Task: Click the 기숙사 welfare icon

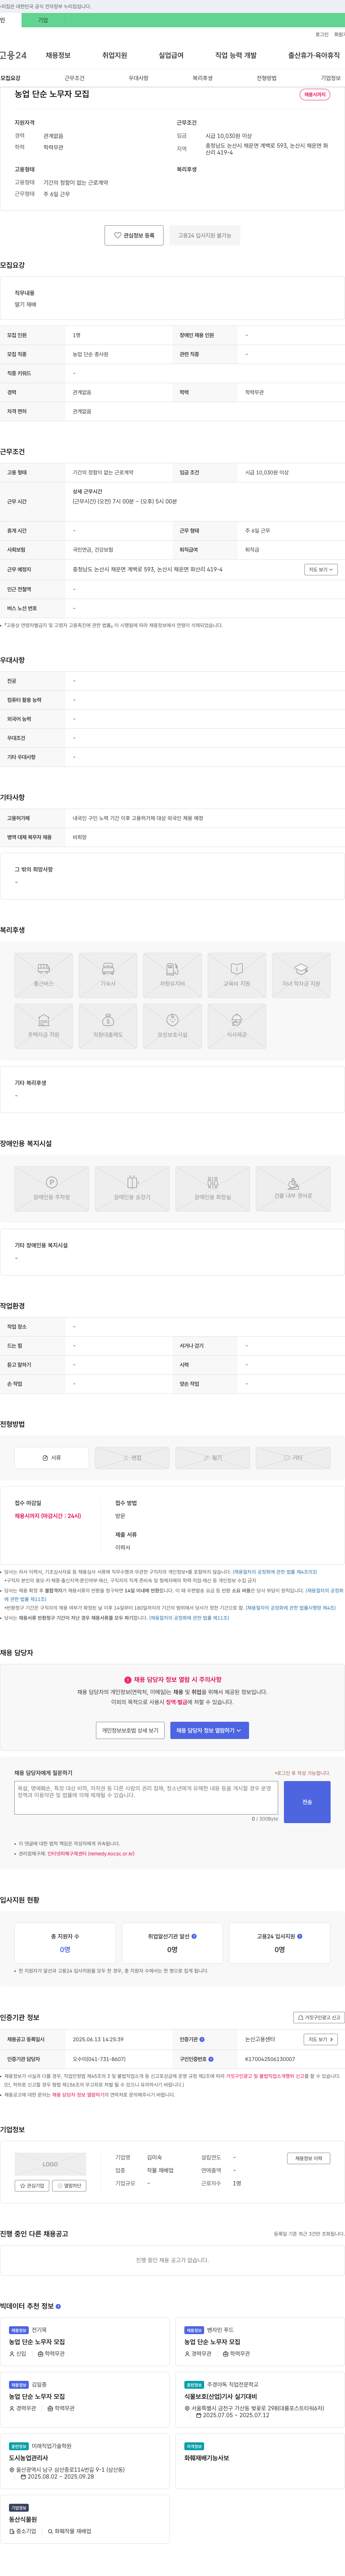Action: coord(108,975)
